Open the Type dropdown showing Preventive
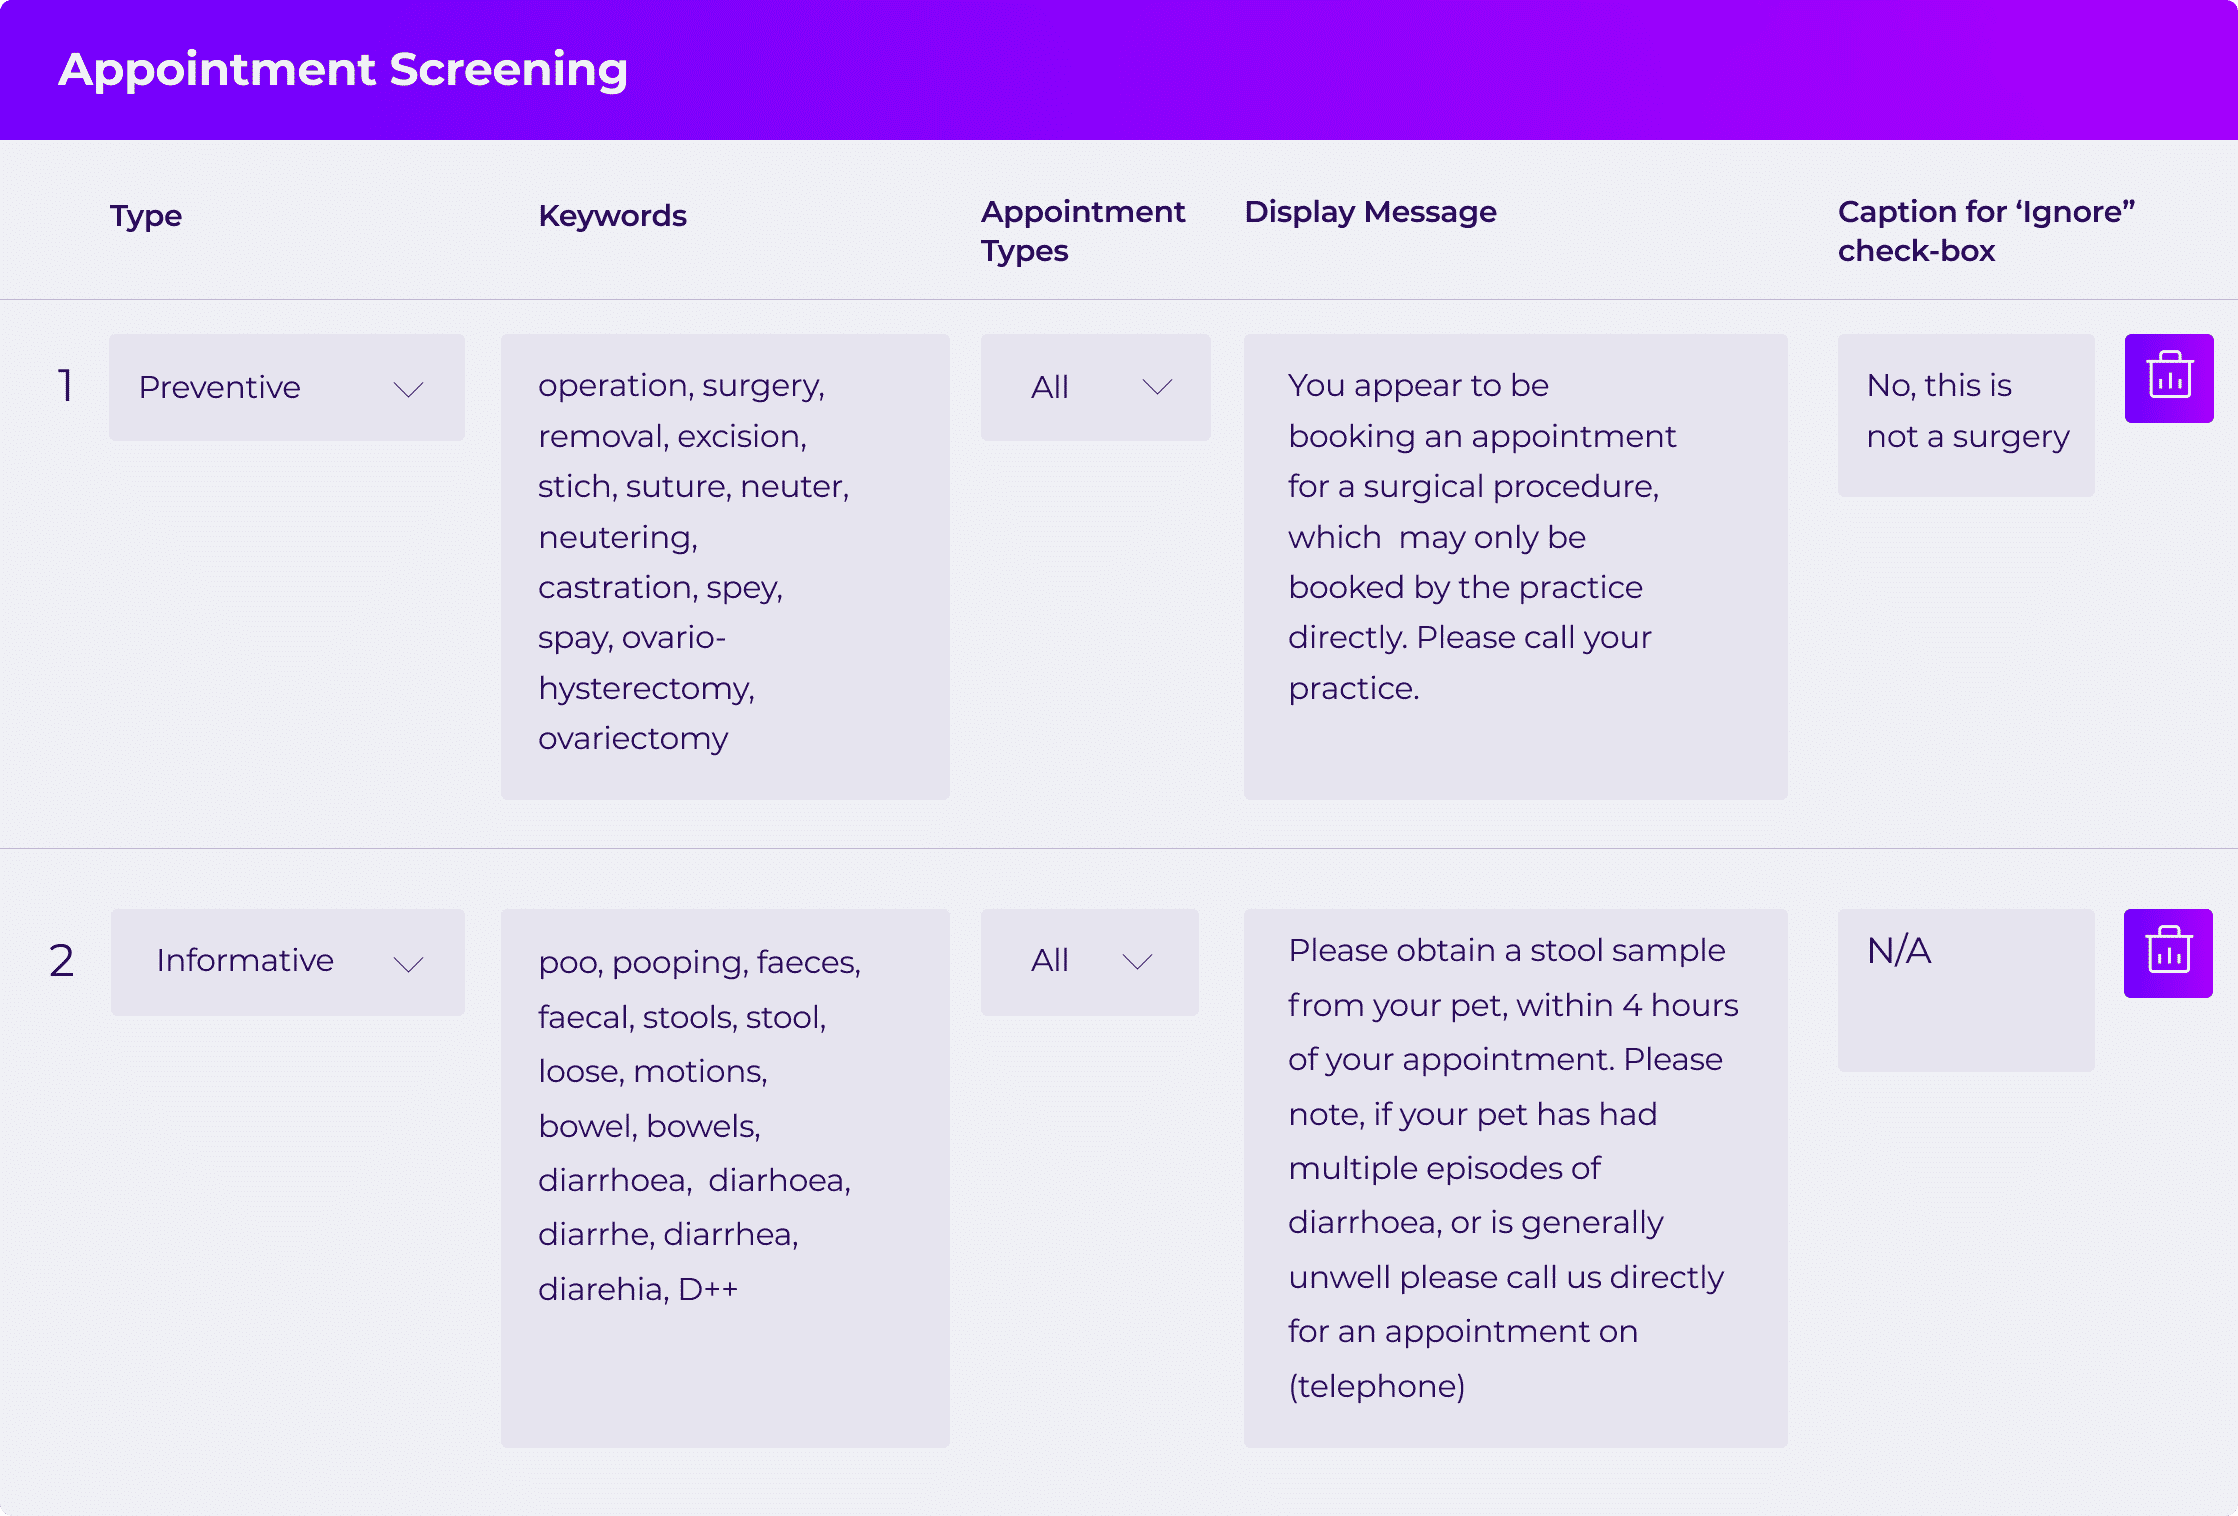Viewport: 2238px width, 1516px height. [286, 387]
